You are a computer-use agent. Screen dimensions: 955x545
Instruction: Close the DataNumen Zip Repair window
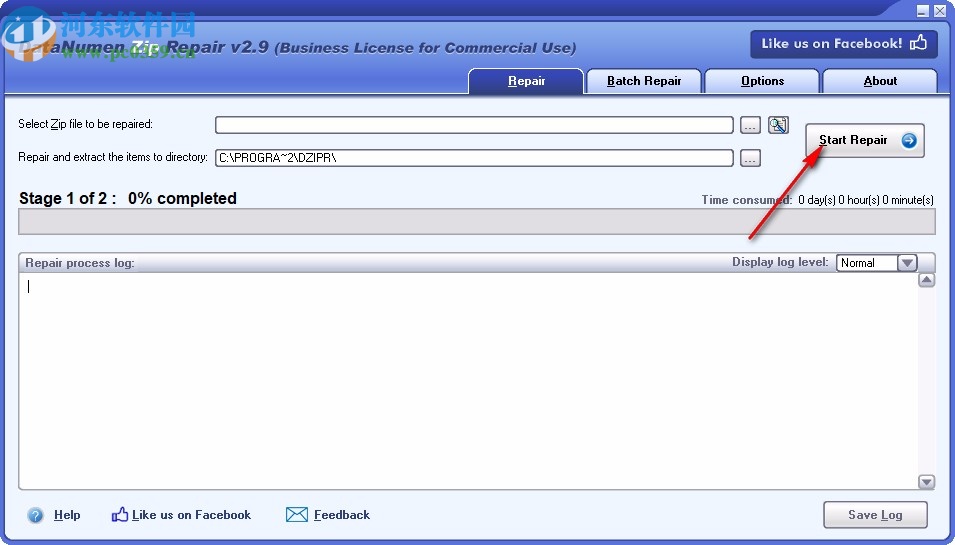pyautogui.click(x=939, y=11)
